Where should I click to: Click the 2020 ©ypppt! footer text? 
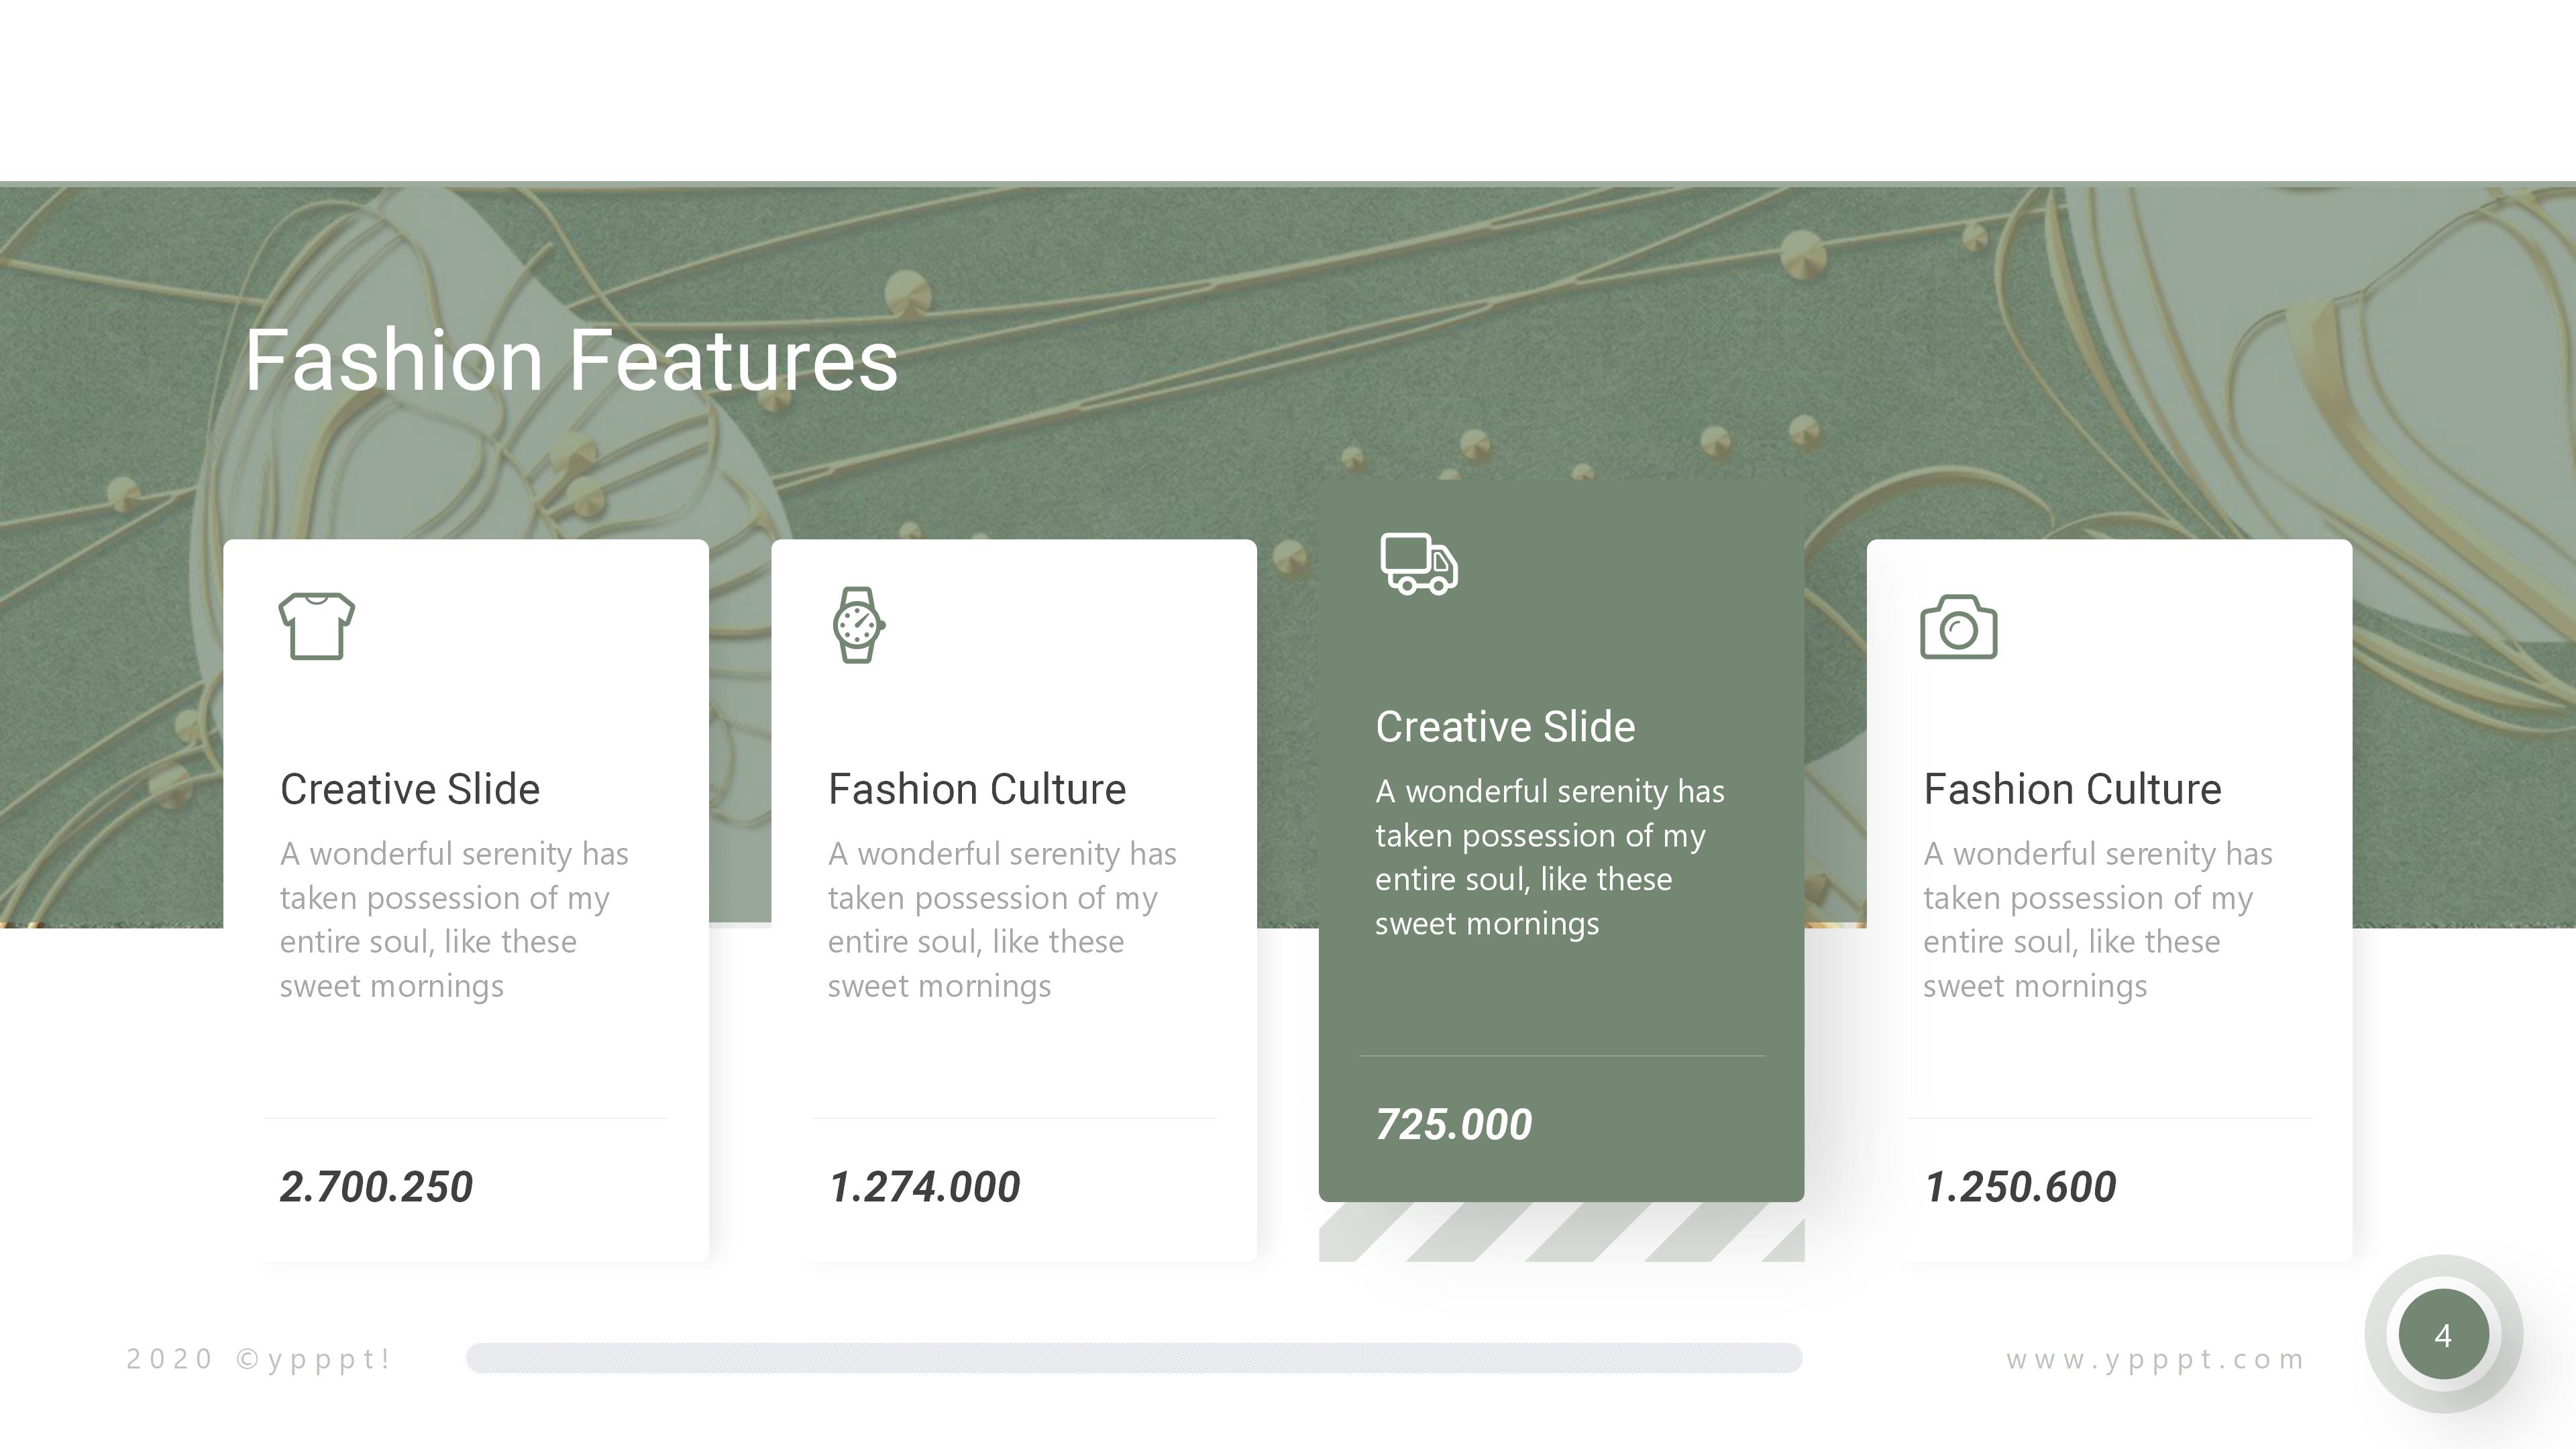[259, 1359]
